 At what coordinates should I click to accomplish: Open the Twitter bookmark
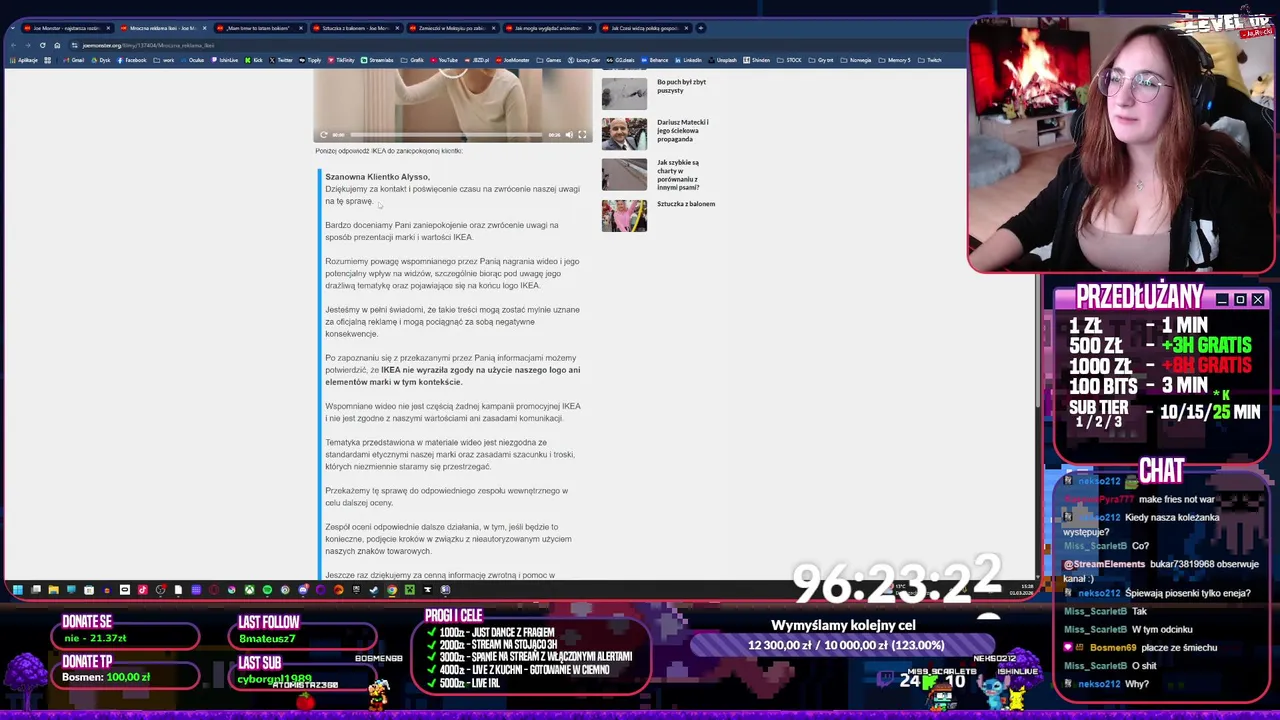point(281,60)
